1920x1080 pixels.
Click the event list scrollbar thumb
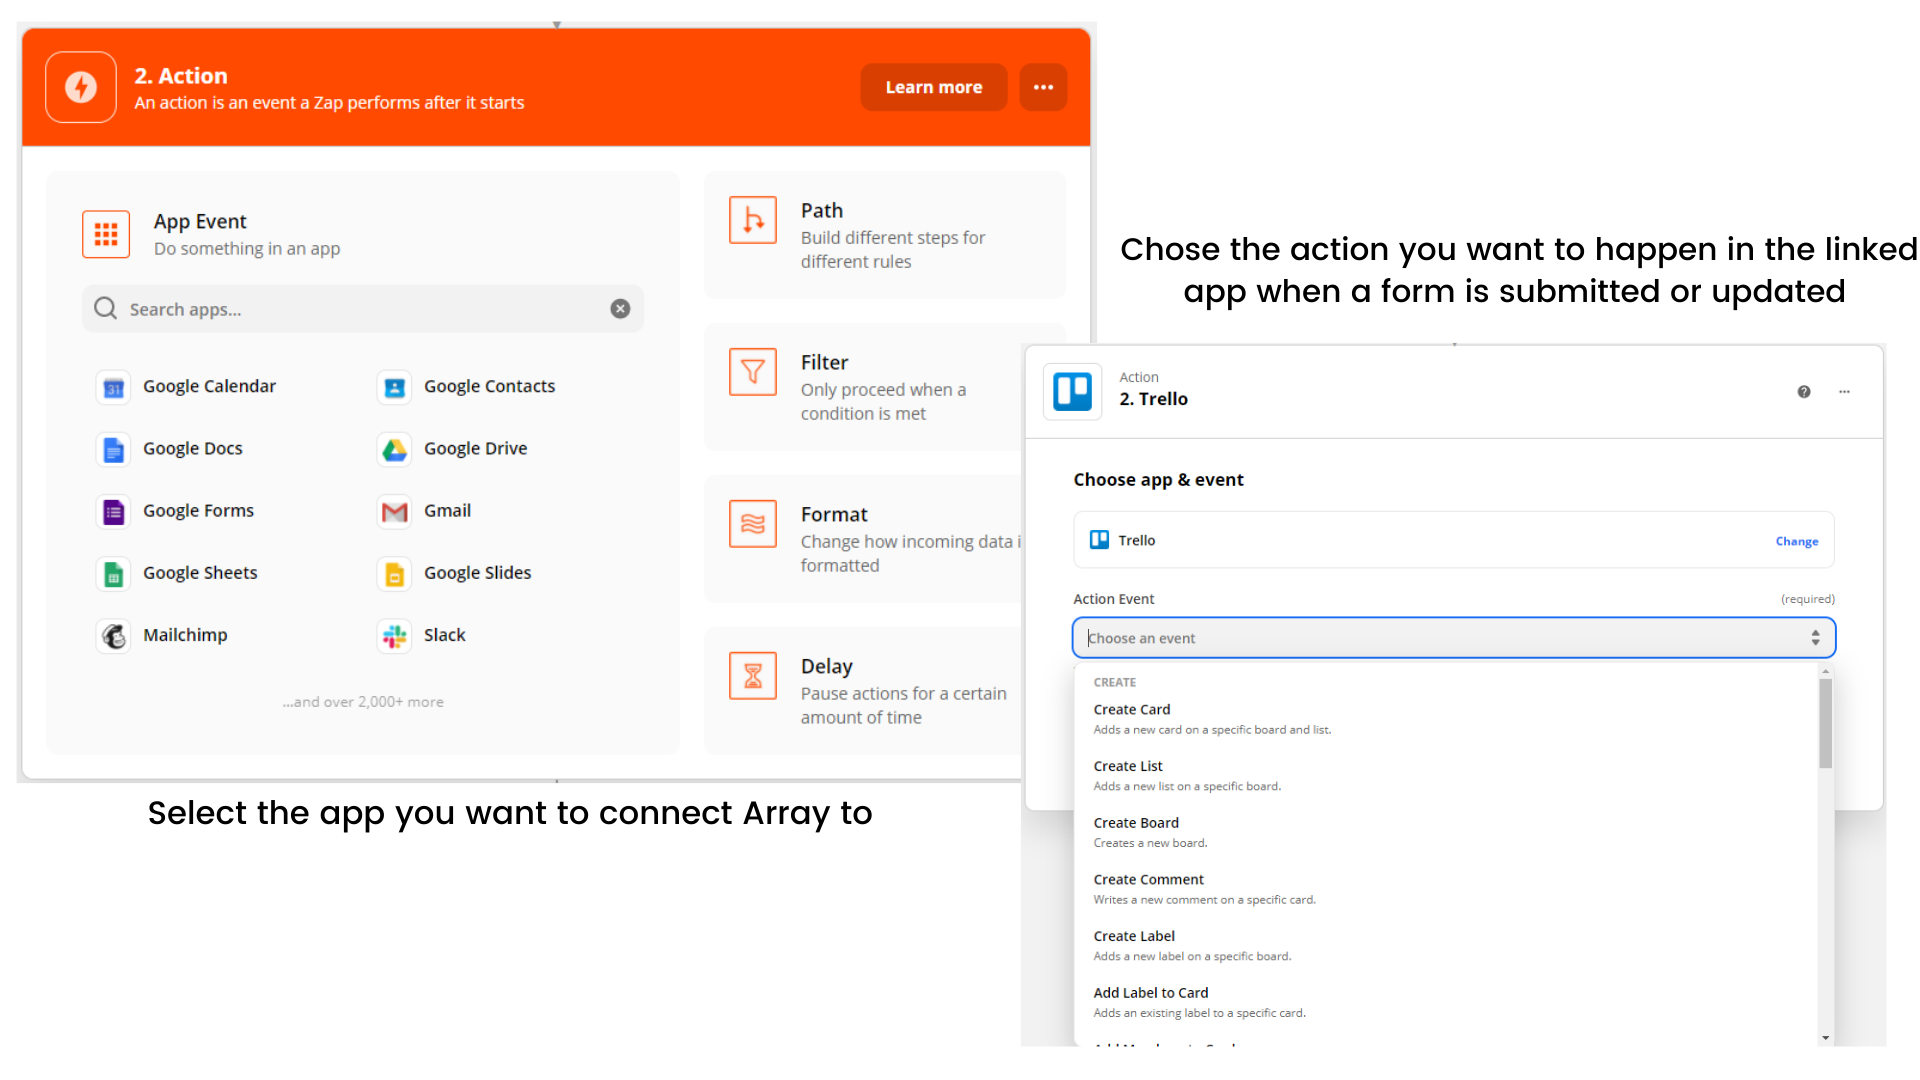tap(1825, 724)
